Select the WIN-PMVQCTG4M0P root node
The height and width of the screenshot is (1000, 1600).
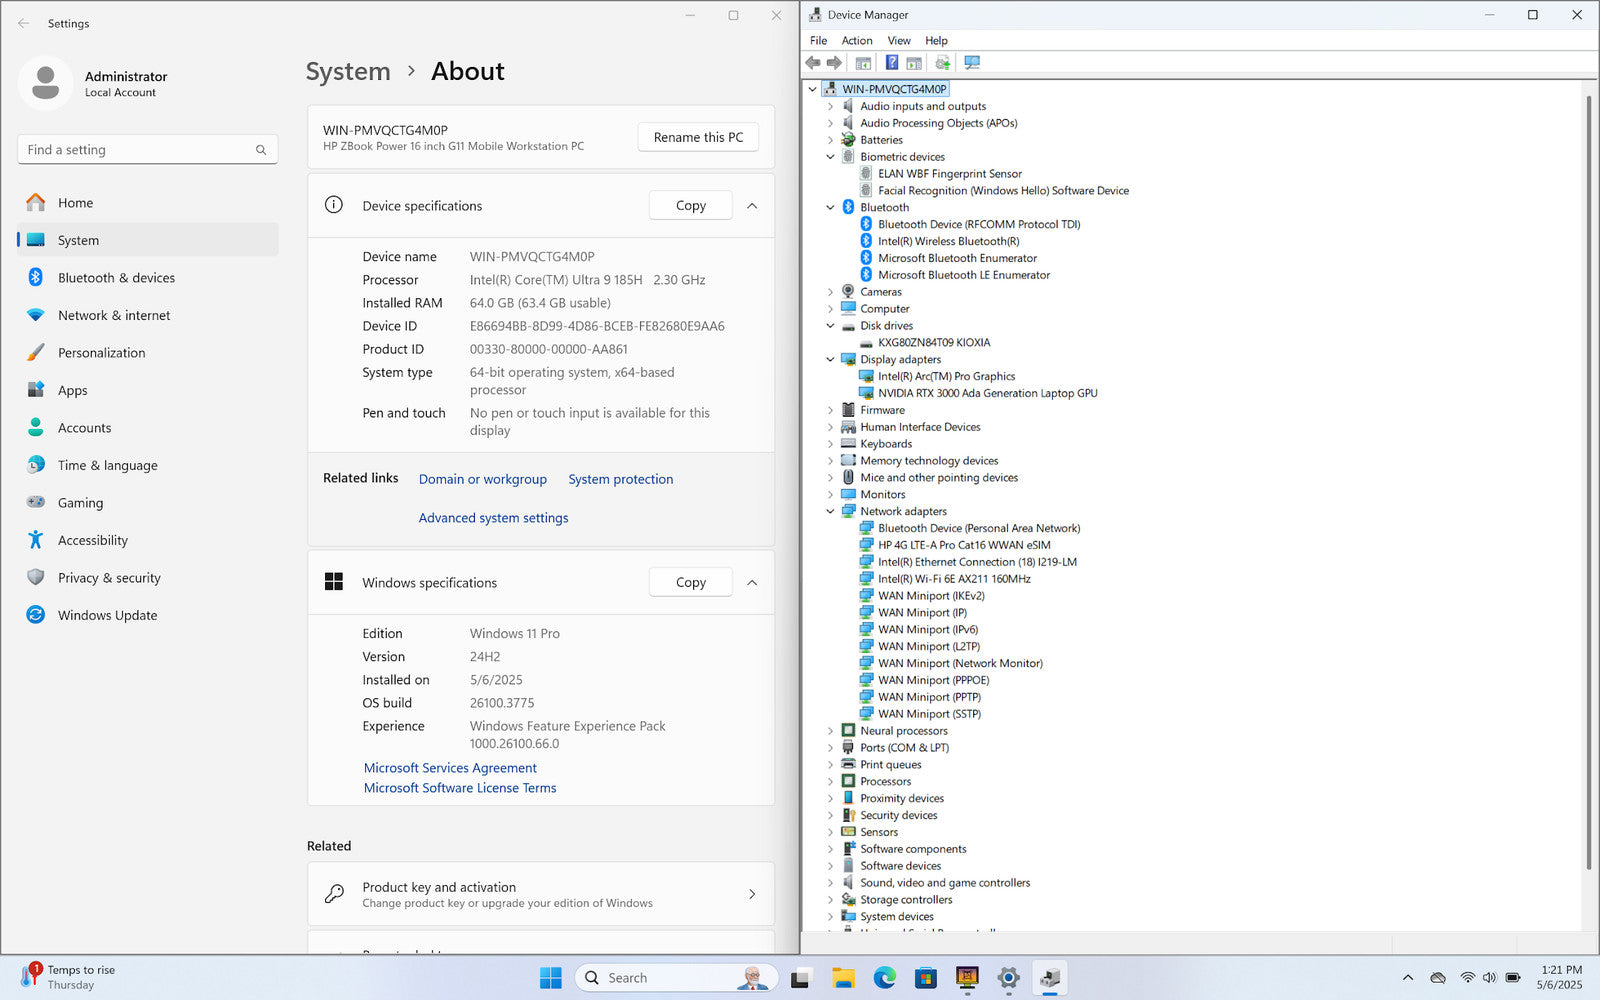(894, 89)
